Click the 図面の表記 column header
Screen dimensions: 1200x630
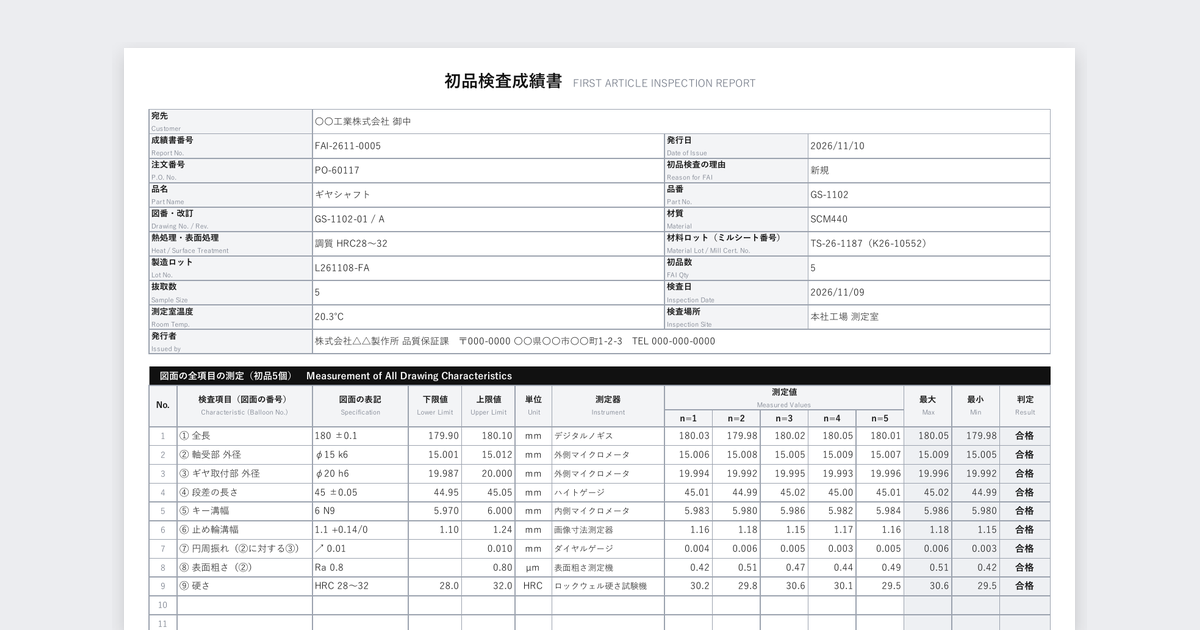click(360, 405)
